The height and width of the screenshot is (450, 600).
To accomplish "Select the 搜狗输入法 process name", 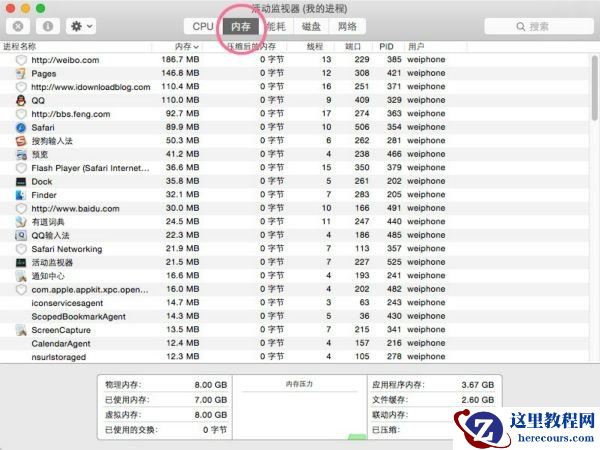I will (x=52, y=141).
